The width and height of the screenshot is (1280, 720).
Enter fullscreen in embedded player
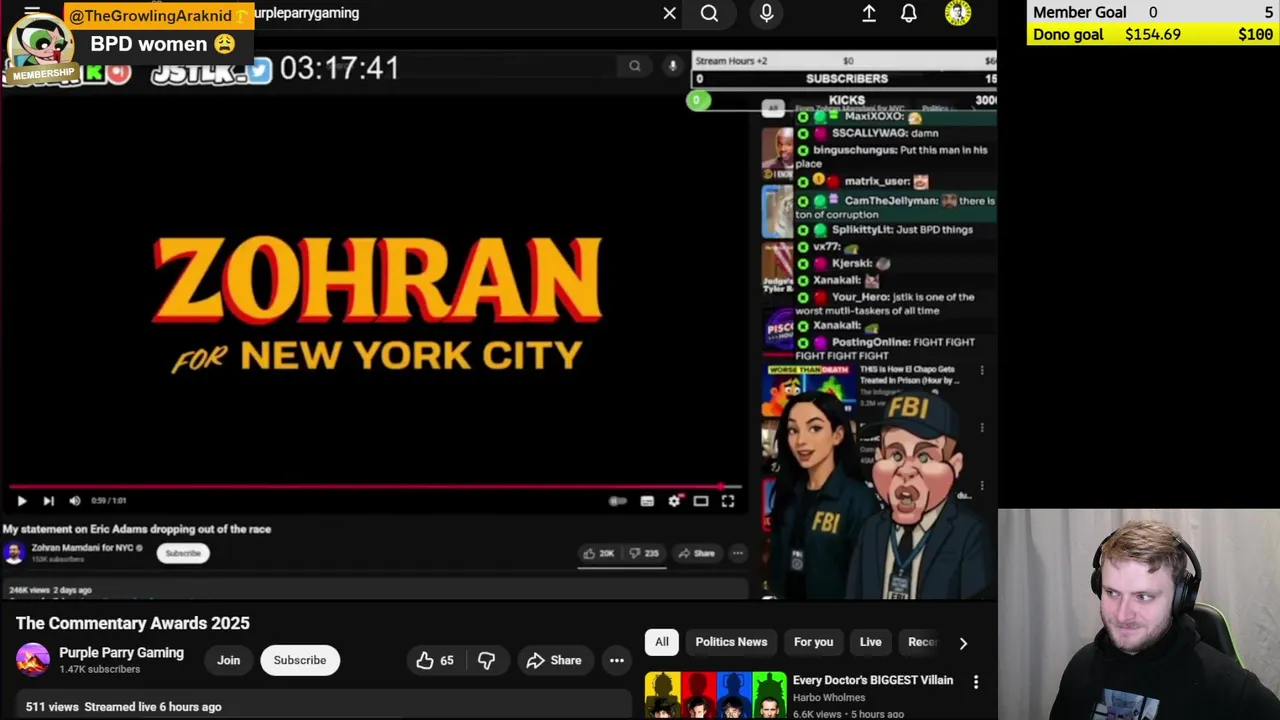[x=728, y=501]
